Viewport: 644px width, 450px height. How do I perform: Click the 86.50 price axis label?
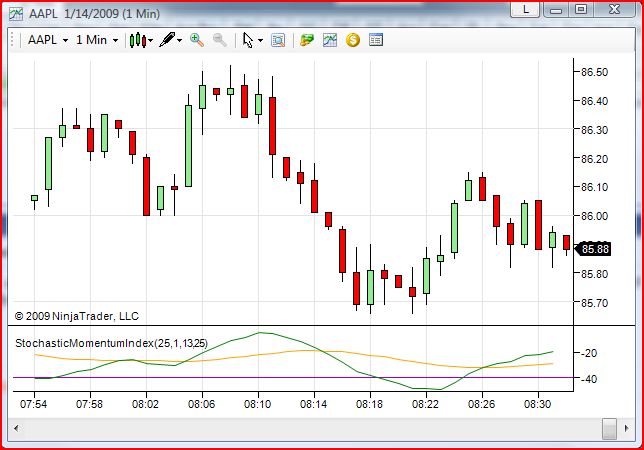594,72
